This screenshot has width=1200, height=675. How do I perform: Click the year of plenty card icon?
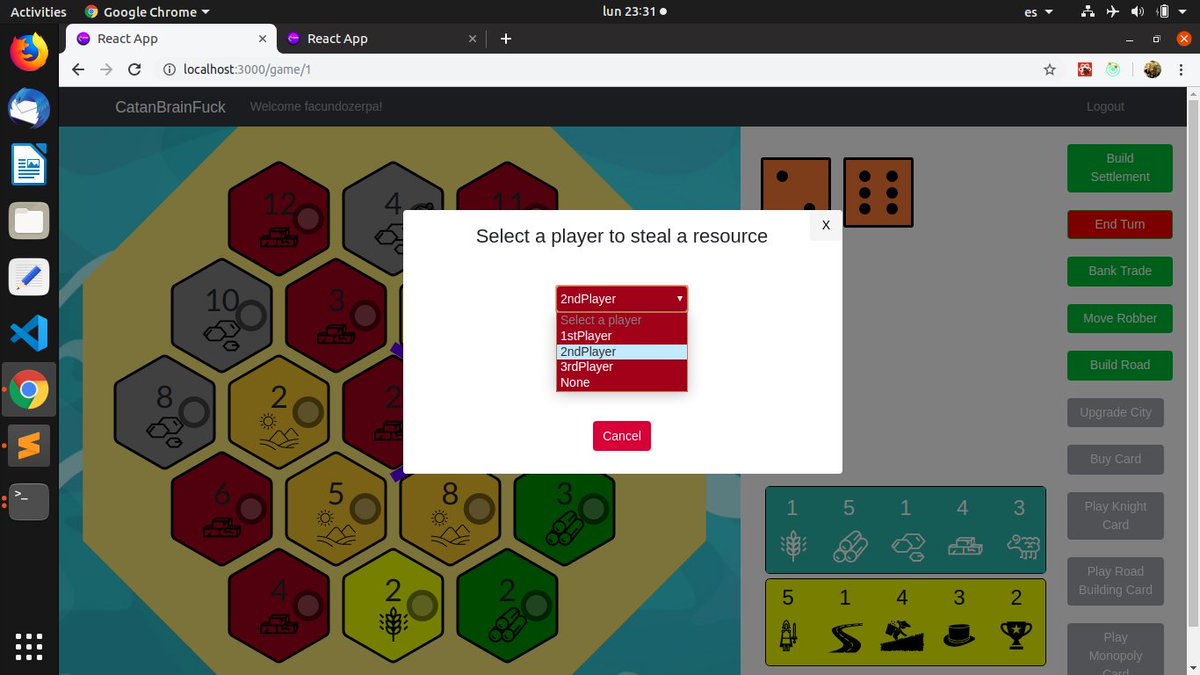pyautogui.click(x=903, y=636)
